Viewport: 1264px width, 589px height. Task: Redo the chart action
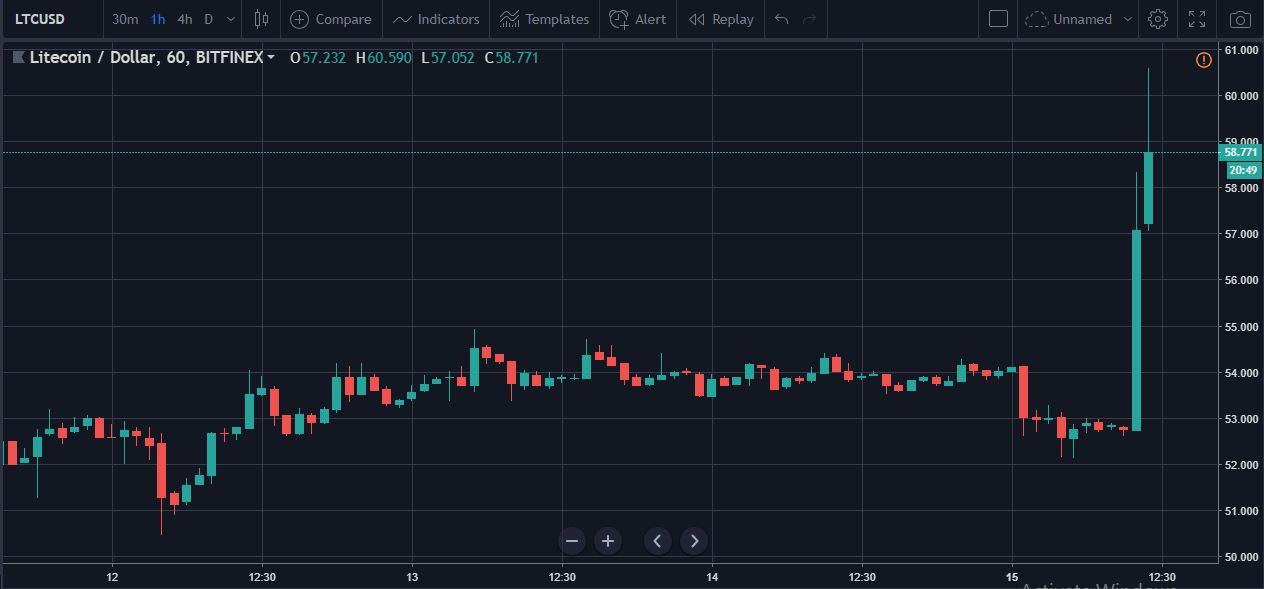(x=810, y=19)
